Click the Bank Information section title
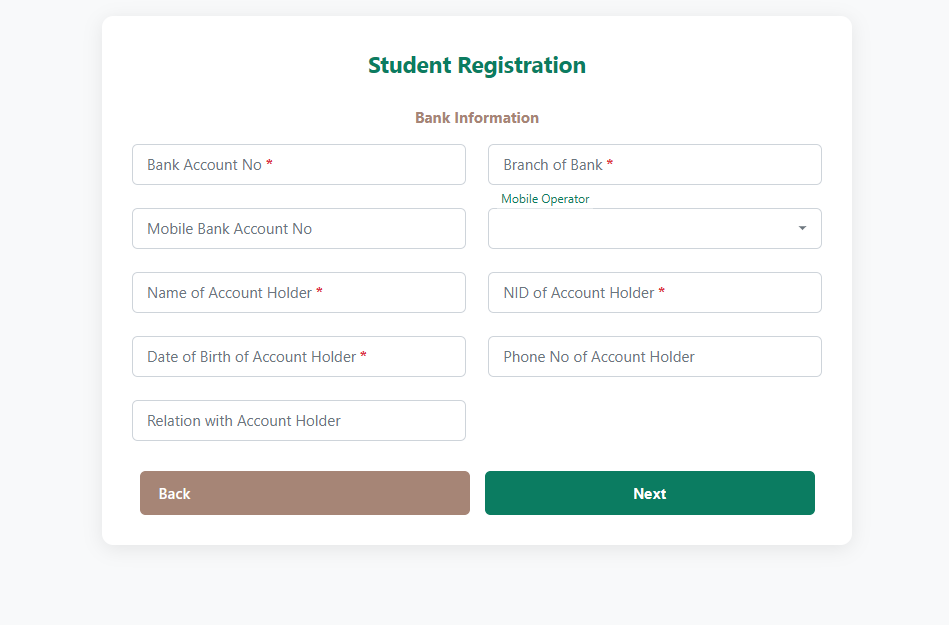 click(476, 118)
